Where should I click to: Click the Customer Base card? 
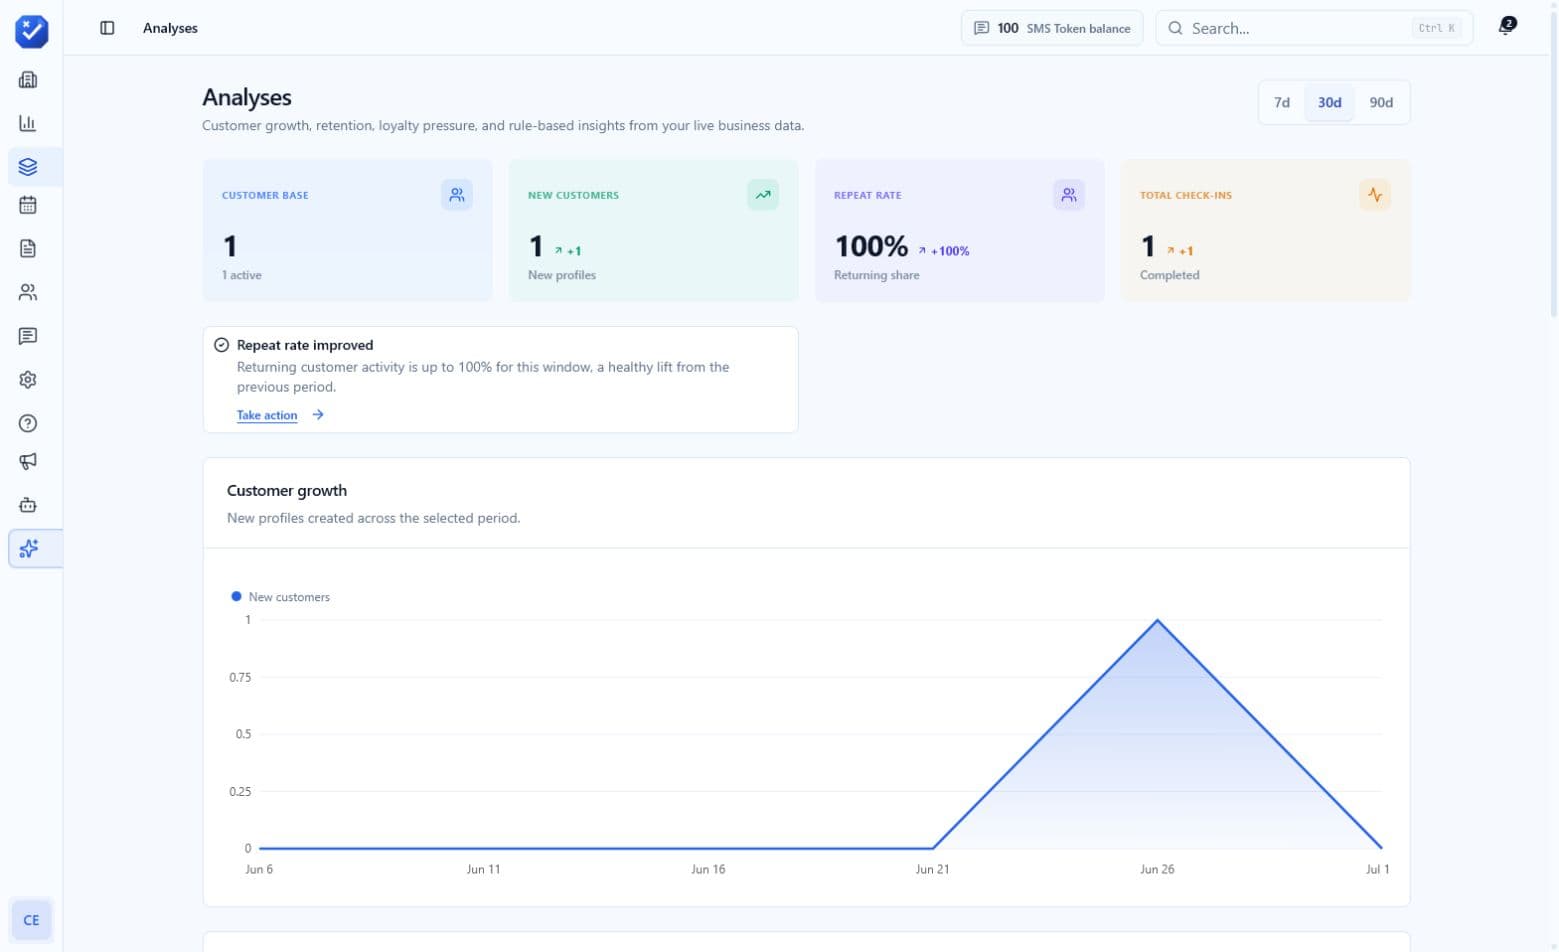[x=347, y=230]
